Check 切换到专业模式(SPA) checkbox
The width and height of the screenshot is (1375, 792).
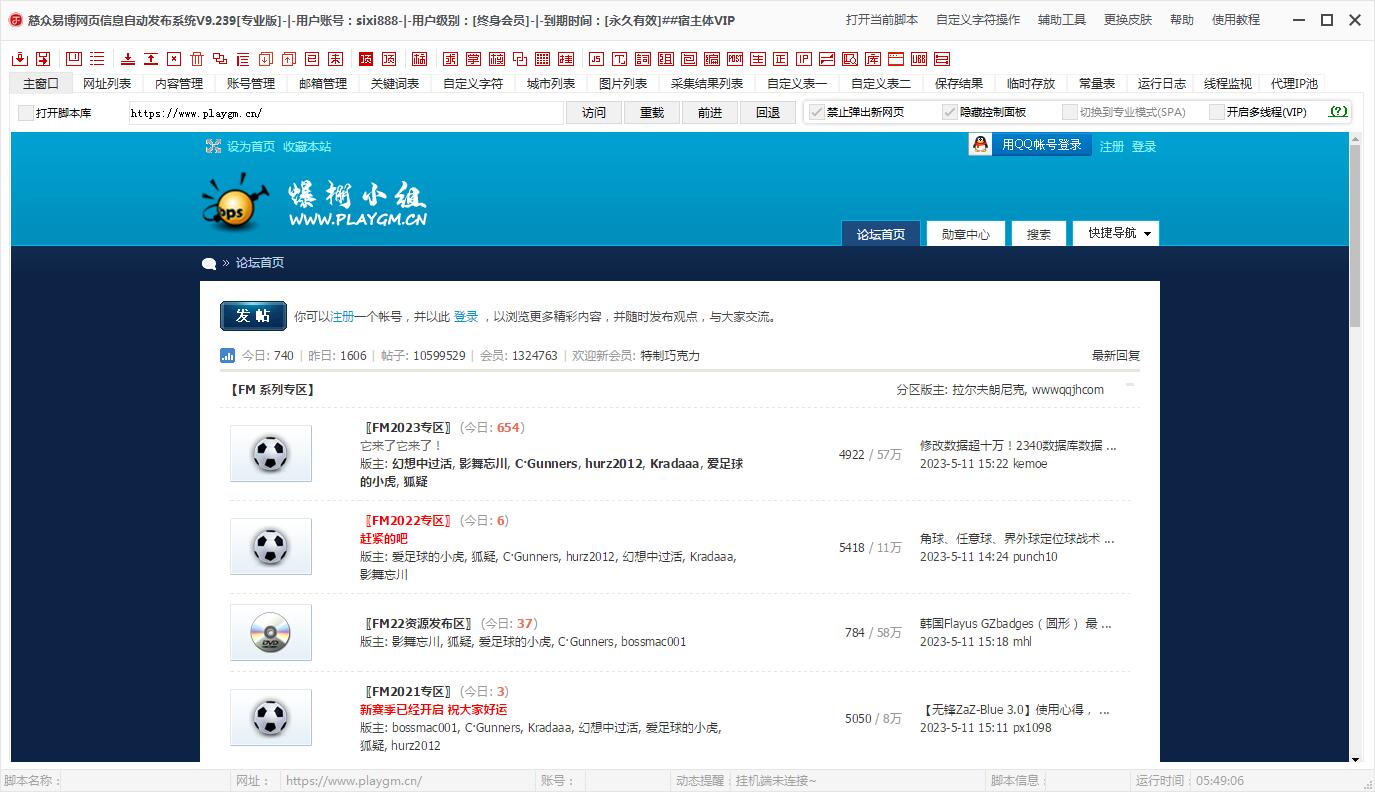1070,112
